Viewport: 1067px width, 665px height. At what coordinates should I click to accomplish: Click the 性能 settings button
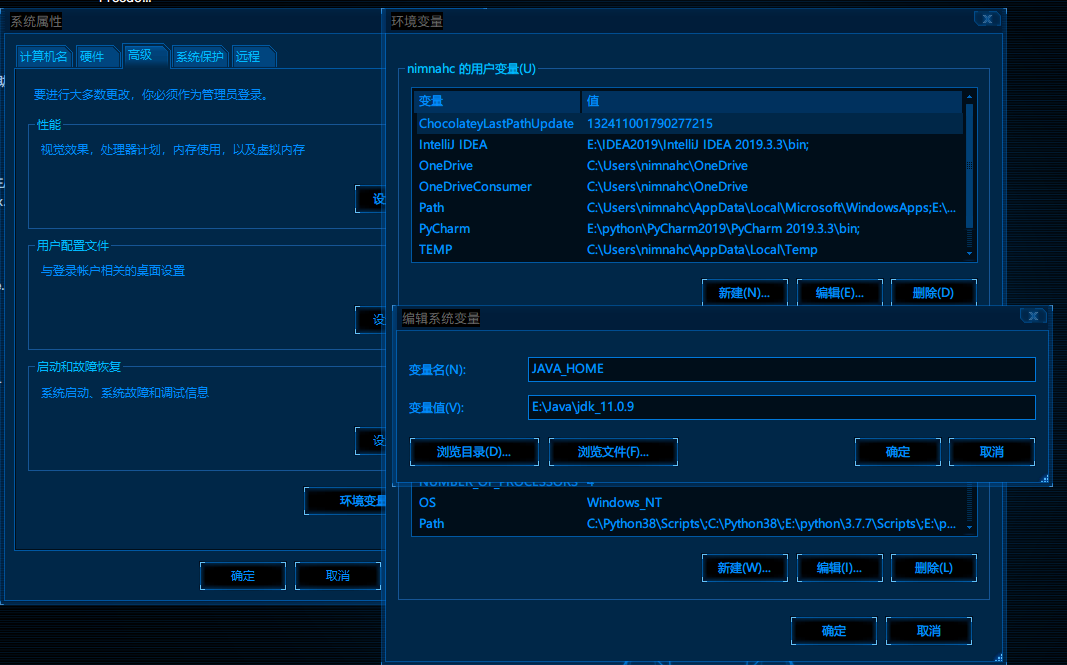(370, 199)
